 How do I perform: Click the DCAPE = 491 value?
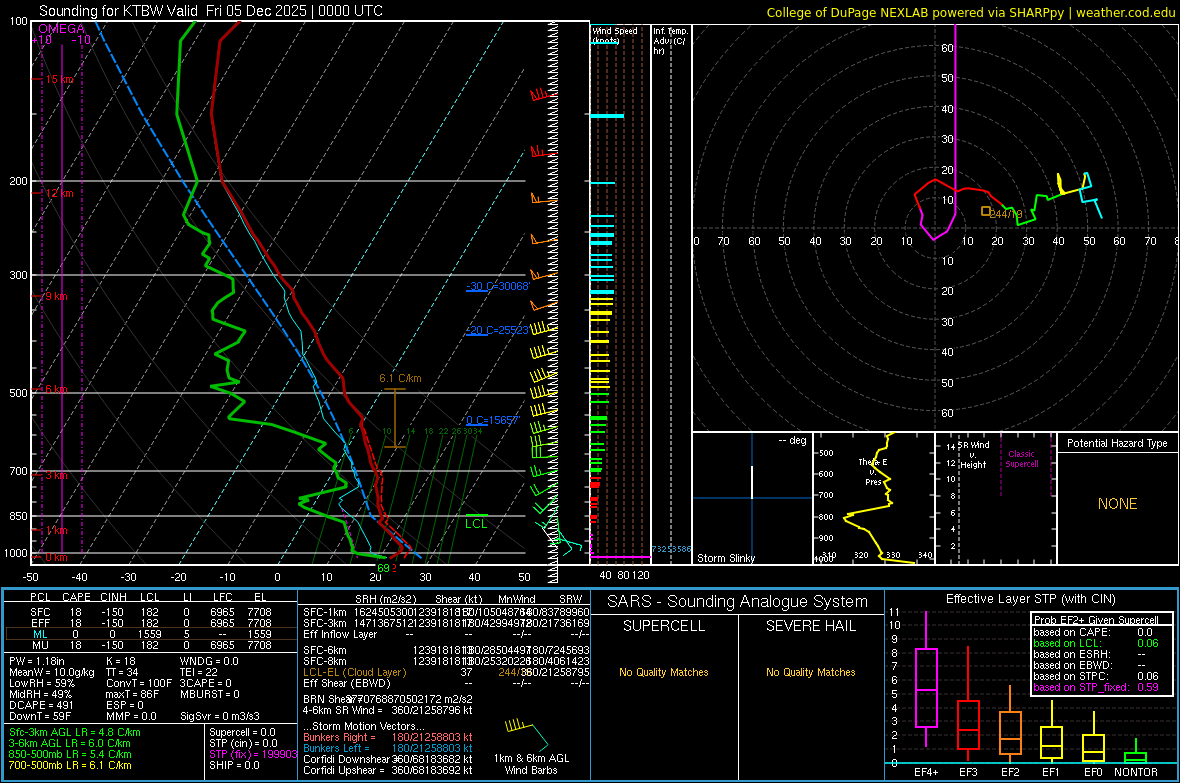pyautogui.click(x=41, y=705)
